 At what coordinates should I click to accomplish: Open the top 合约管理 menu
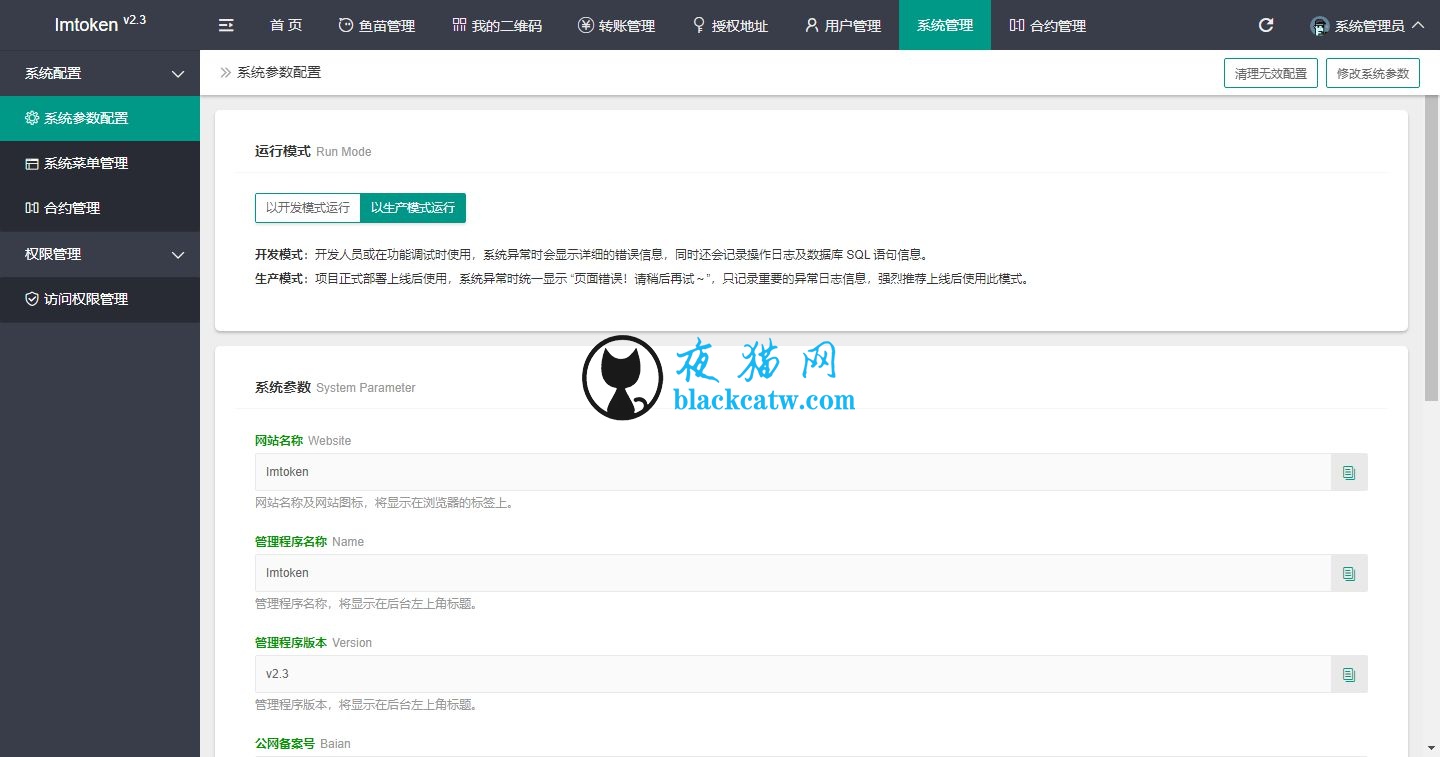click(x=1047, y=25)
